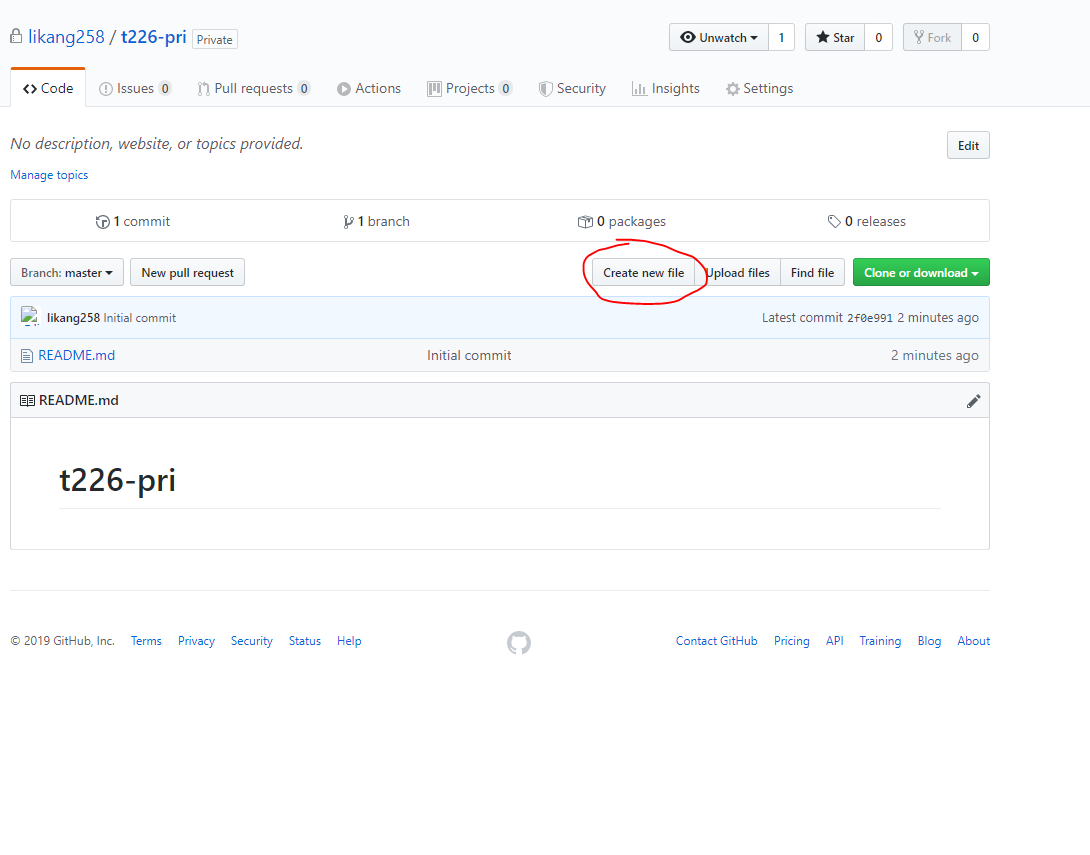Viewport: 1090px width, 855px height.
Task: Click Privacy link in footer
Action: coord(196,641)
